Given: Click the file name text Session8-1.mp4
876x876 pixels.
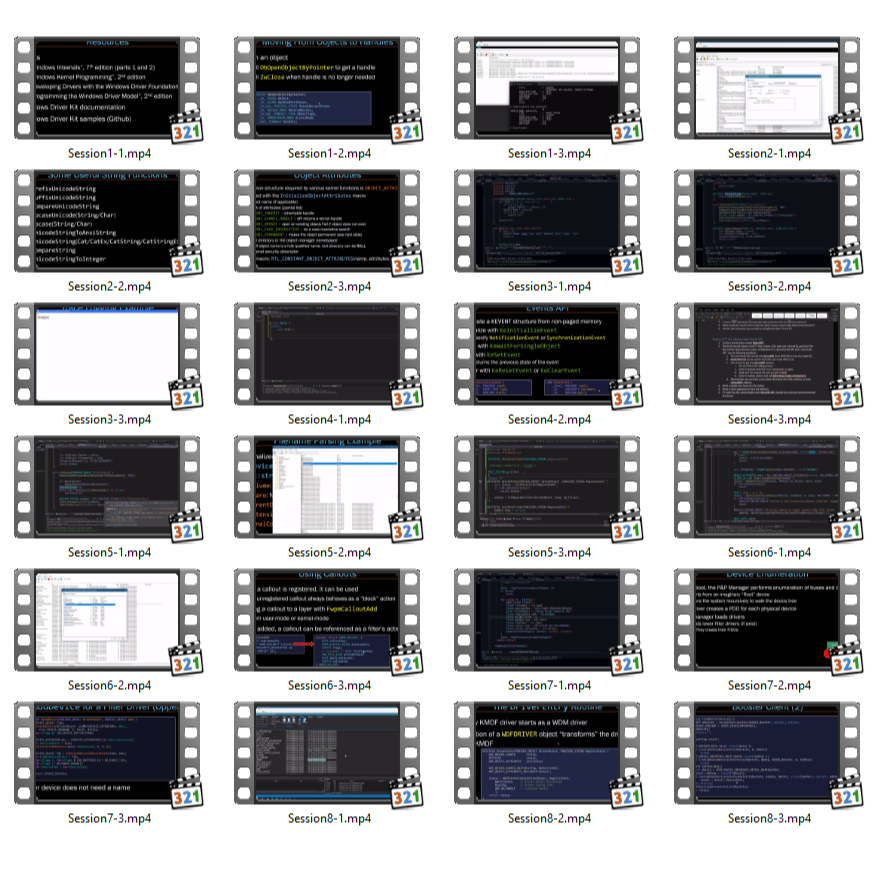Looking at the screenshot, I should 330,818.
